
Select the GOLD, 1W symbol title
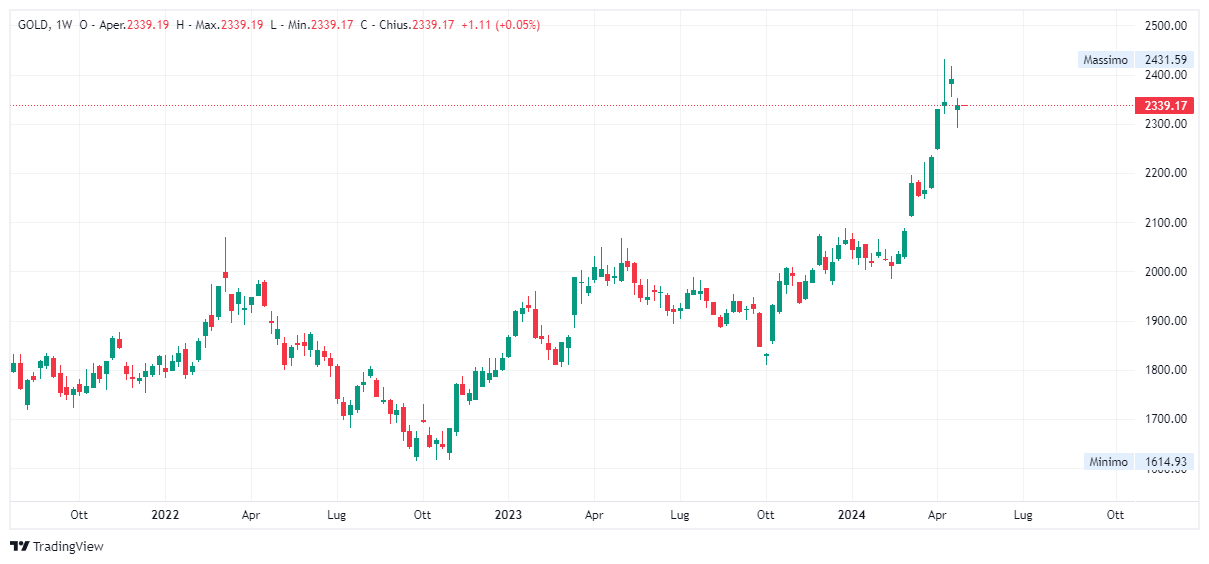click(x=44, y=25)
